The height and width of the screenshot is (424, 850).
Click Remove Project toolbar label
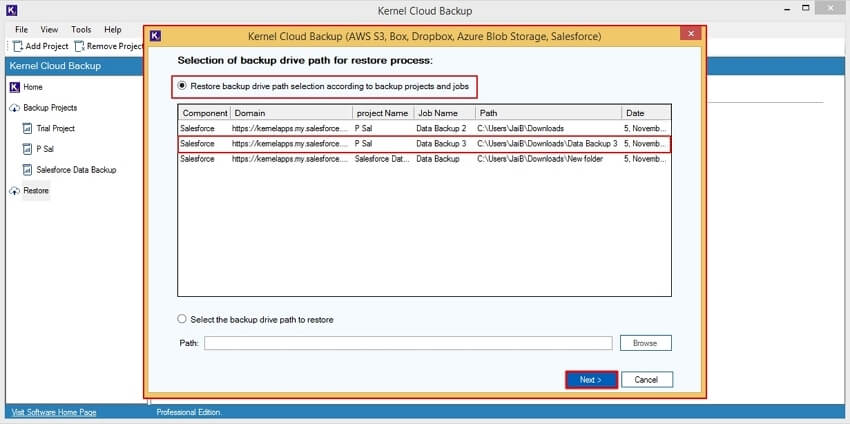pos(115,46)
